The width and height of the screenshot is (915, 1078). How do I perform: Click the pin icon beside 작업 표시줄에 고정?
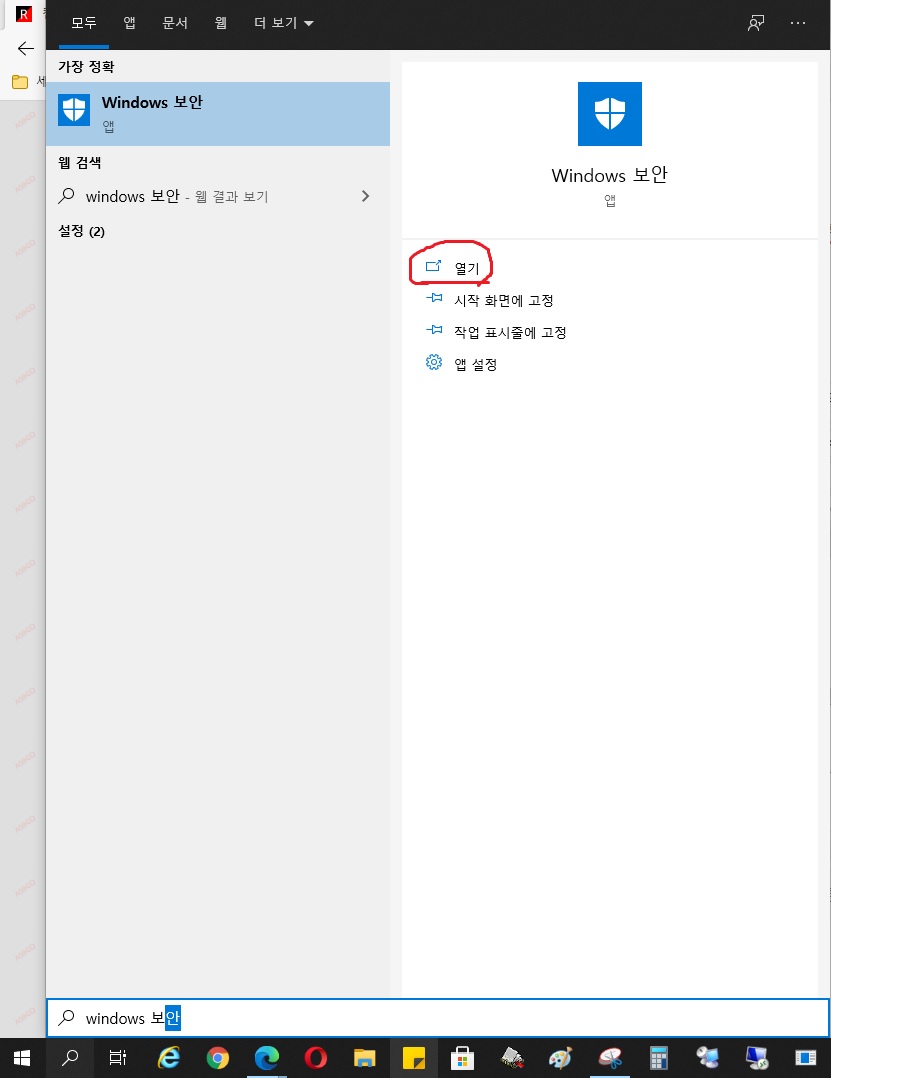[434, 331]
